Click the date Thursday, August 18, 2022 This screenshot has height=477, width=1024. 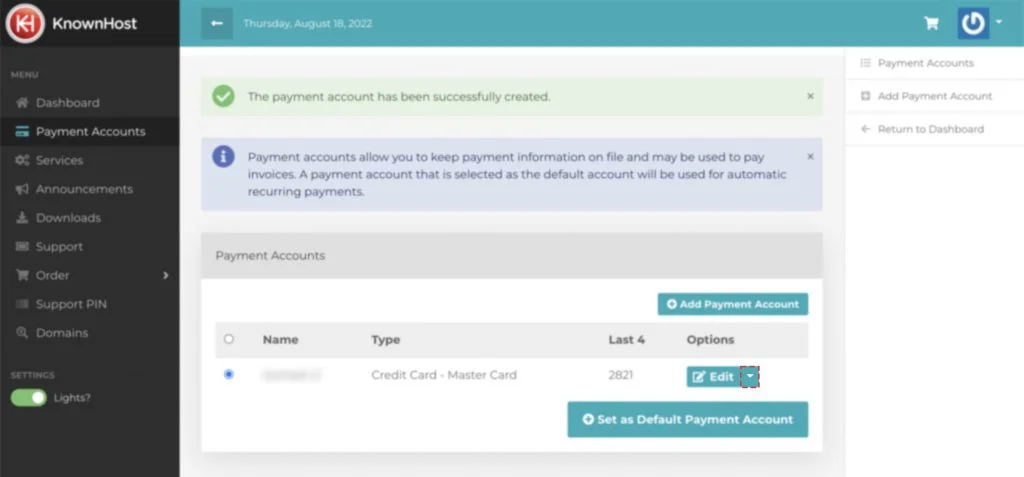point(308,24)
